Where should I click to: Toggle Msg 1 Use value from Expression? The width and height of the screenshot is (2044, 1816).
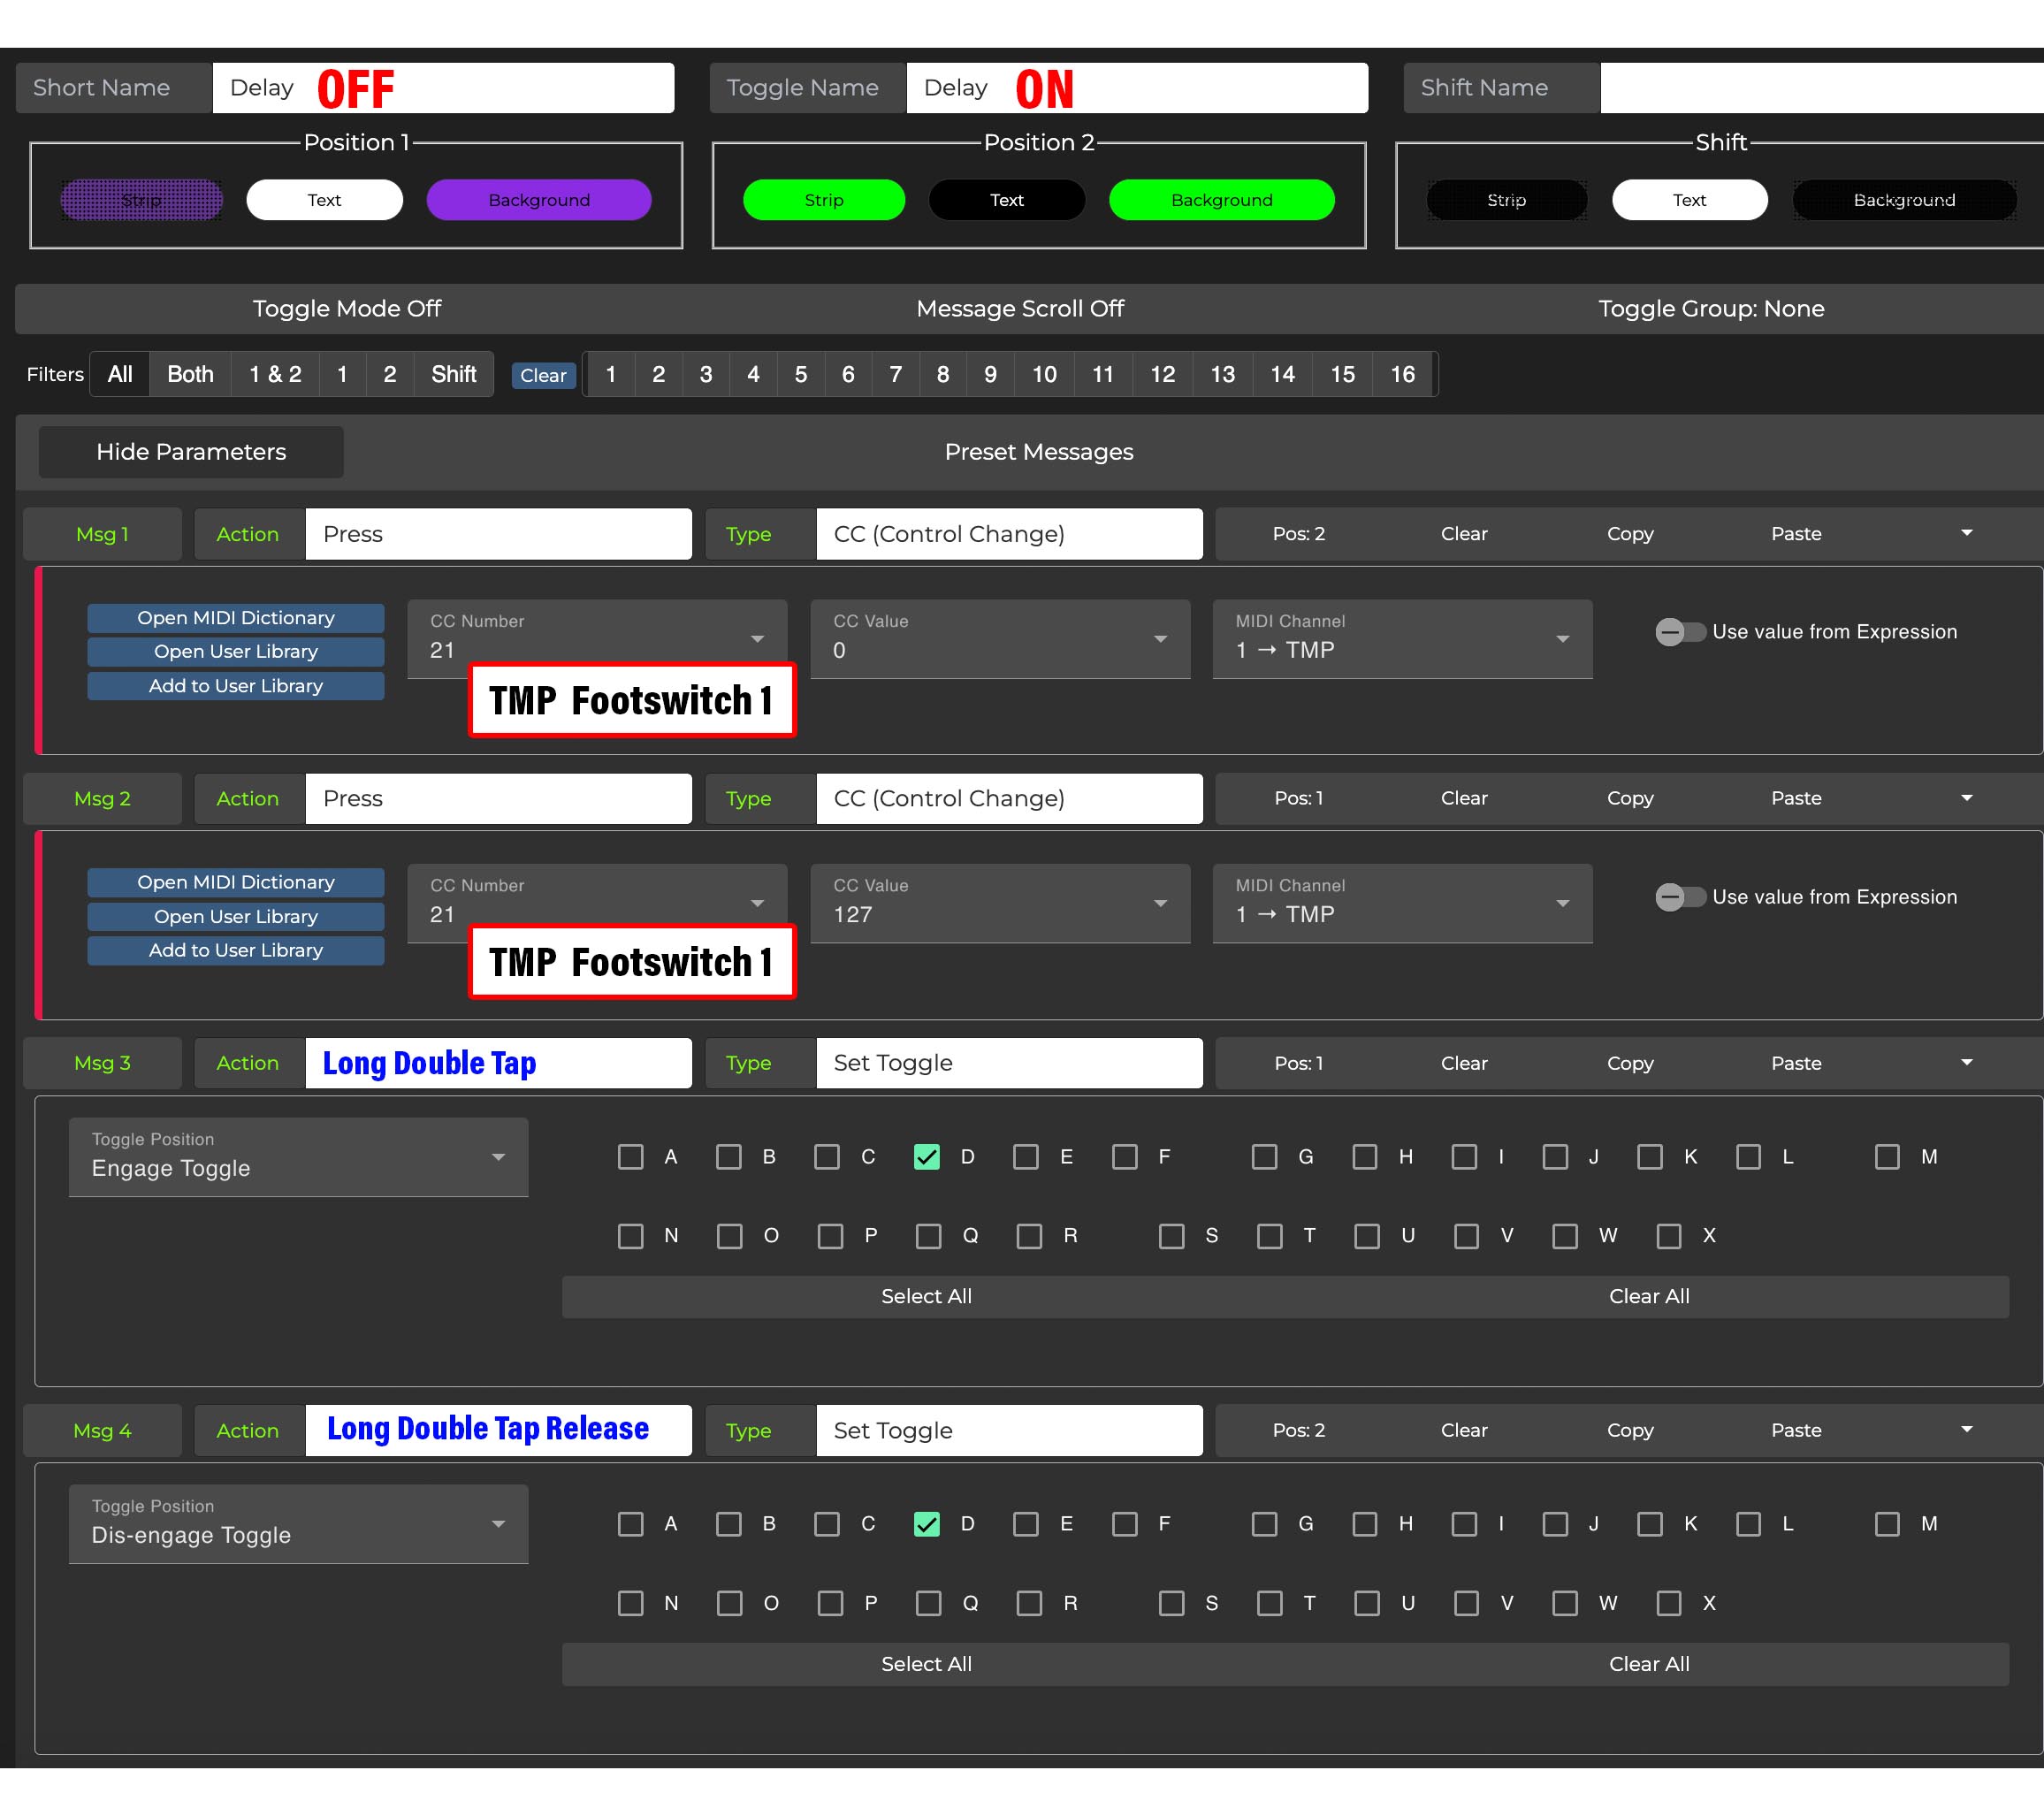[1679, 632]
